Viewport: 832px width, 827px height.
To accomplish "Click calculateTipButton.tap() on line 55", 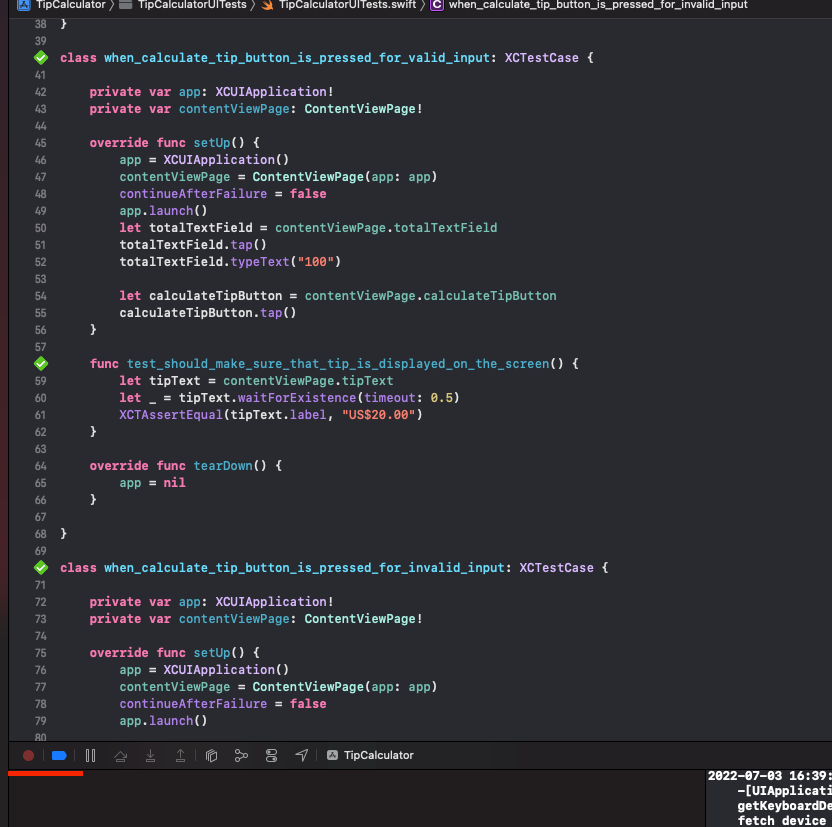I will 207,313.
